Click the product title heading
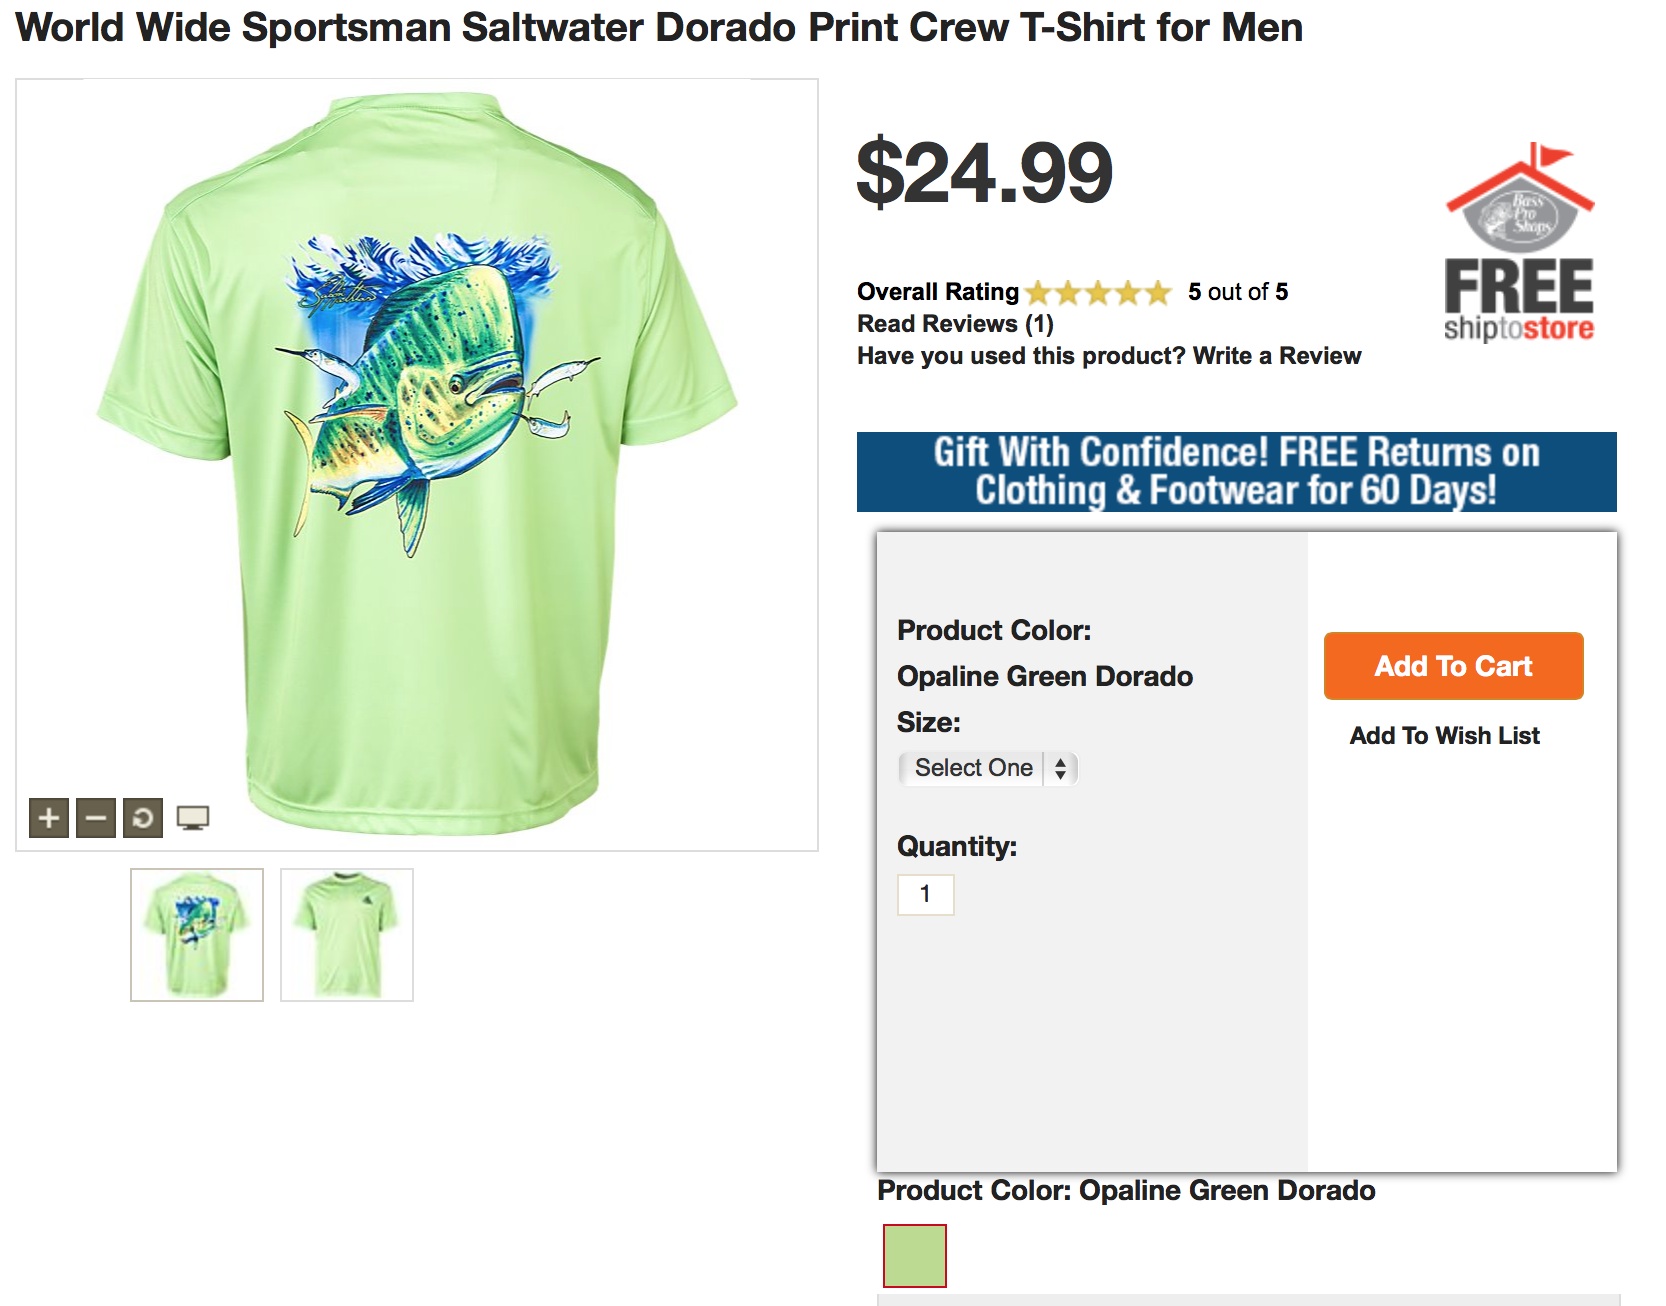The image size is (1666, 1306). [659, 27]
